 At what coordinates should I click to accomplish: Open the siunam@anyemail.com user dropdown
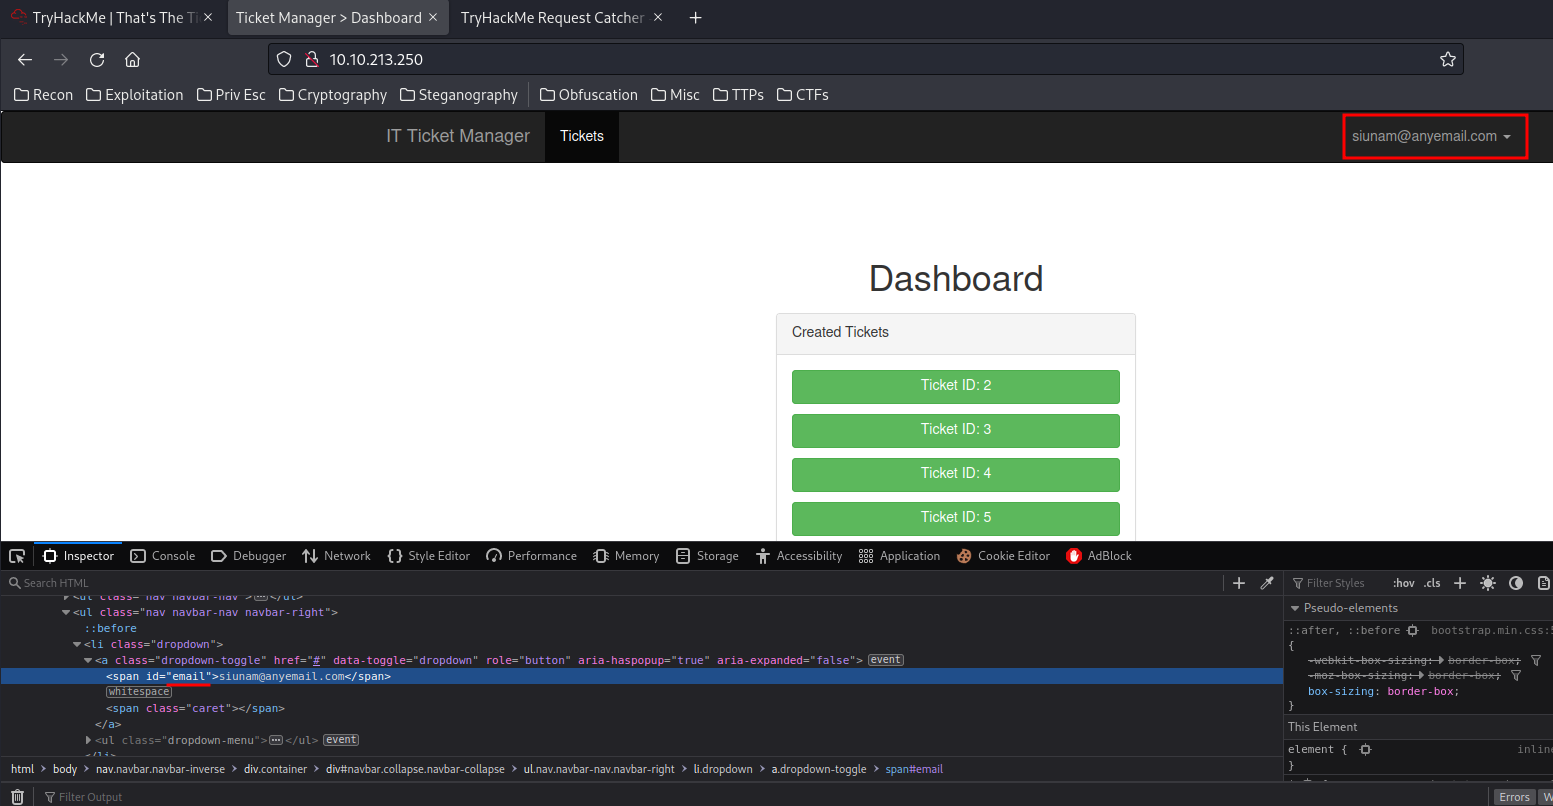pyautogui.click(x=1431, y=136)
